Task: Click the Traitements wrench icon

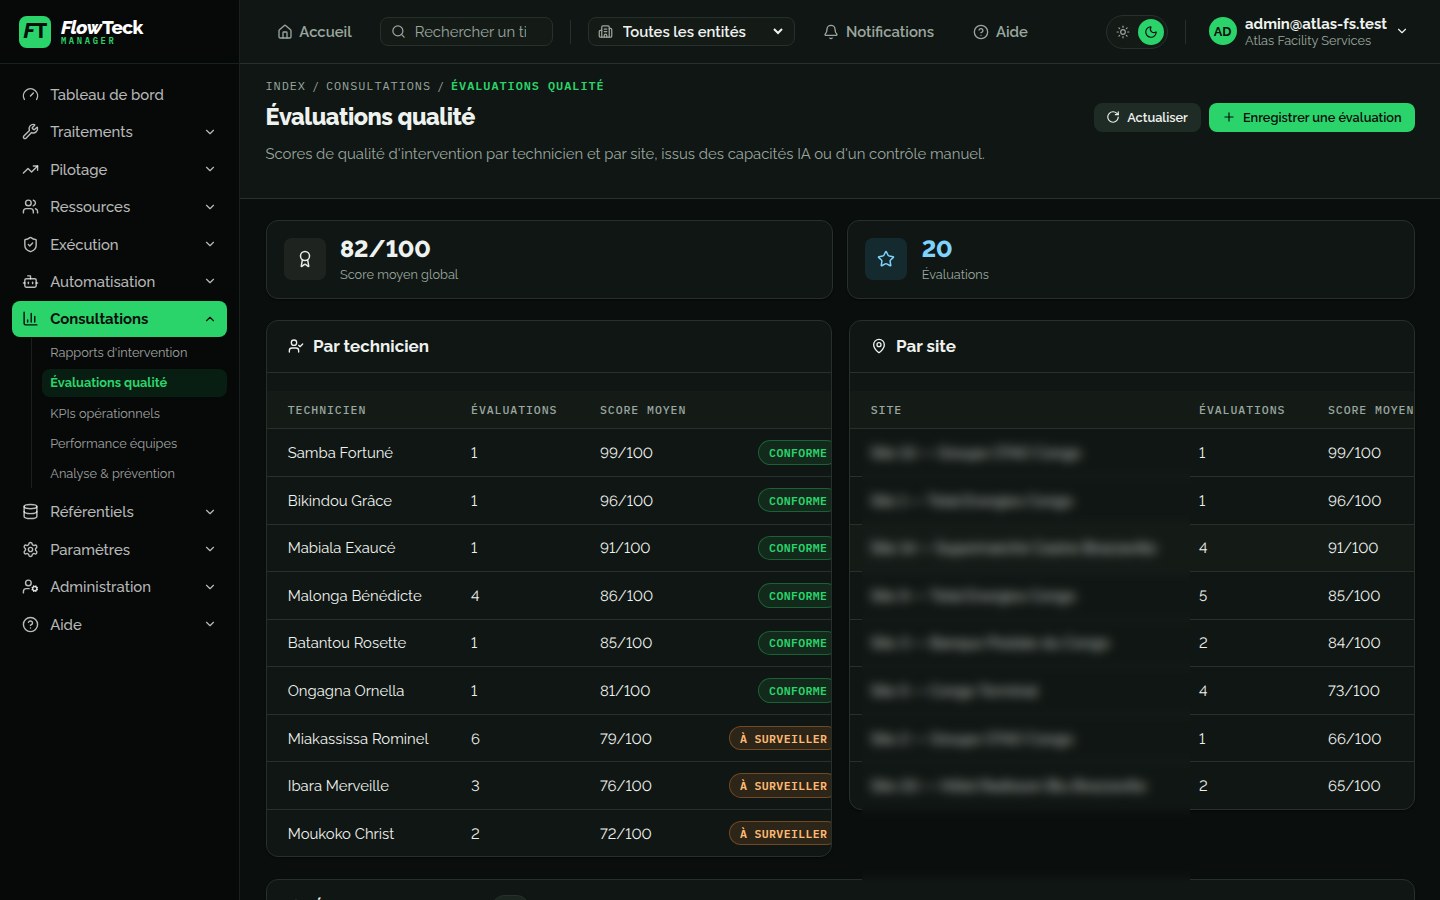Action: point(30,132)
